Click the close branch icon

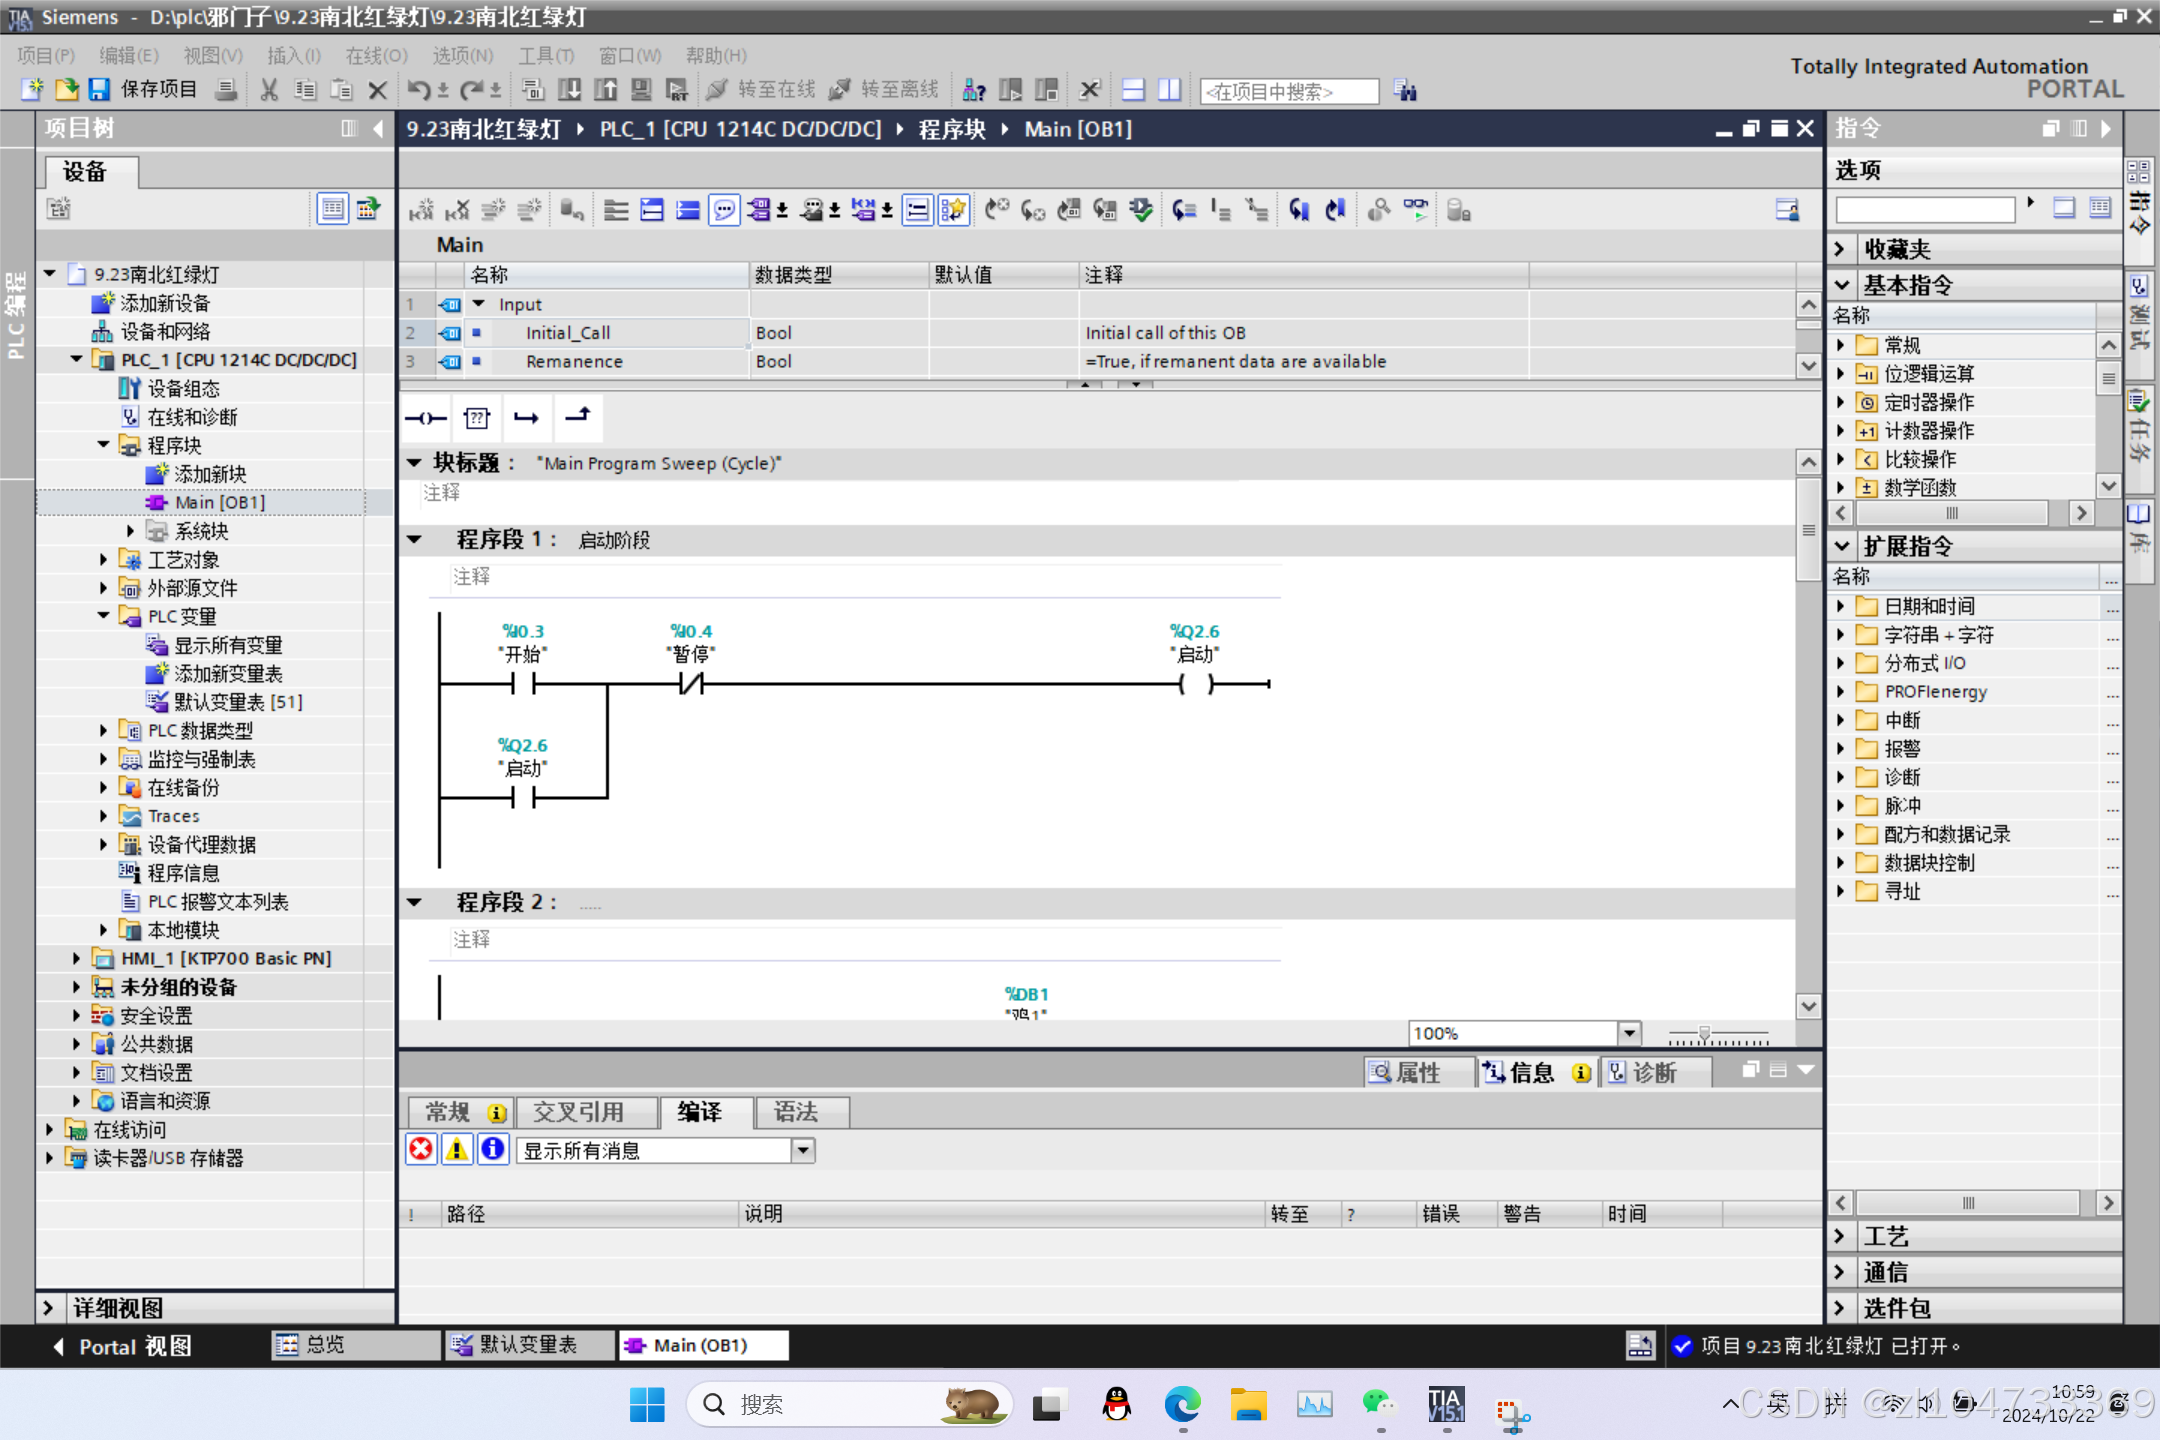(x=578, y=416)
